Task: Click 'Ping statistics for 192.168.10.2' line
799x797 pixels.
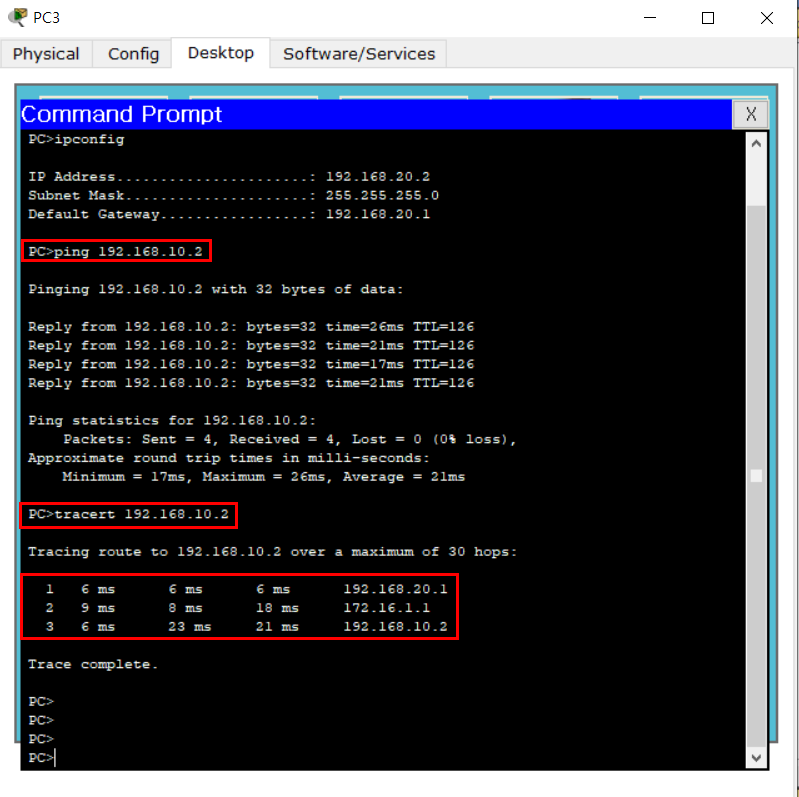Action: click(172, 421)
